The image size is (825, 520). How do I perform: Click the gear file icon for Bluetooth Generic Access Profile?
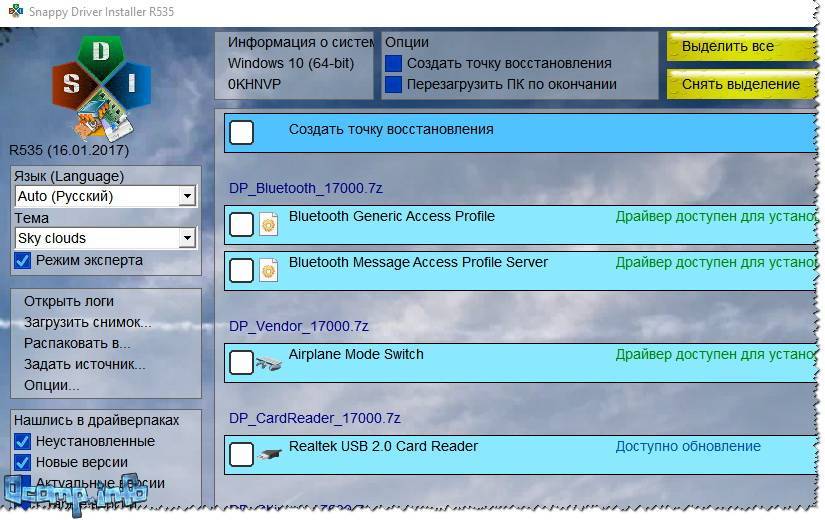(268, 225)
